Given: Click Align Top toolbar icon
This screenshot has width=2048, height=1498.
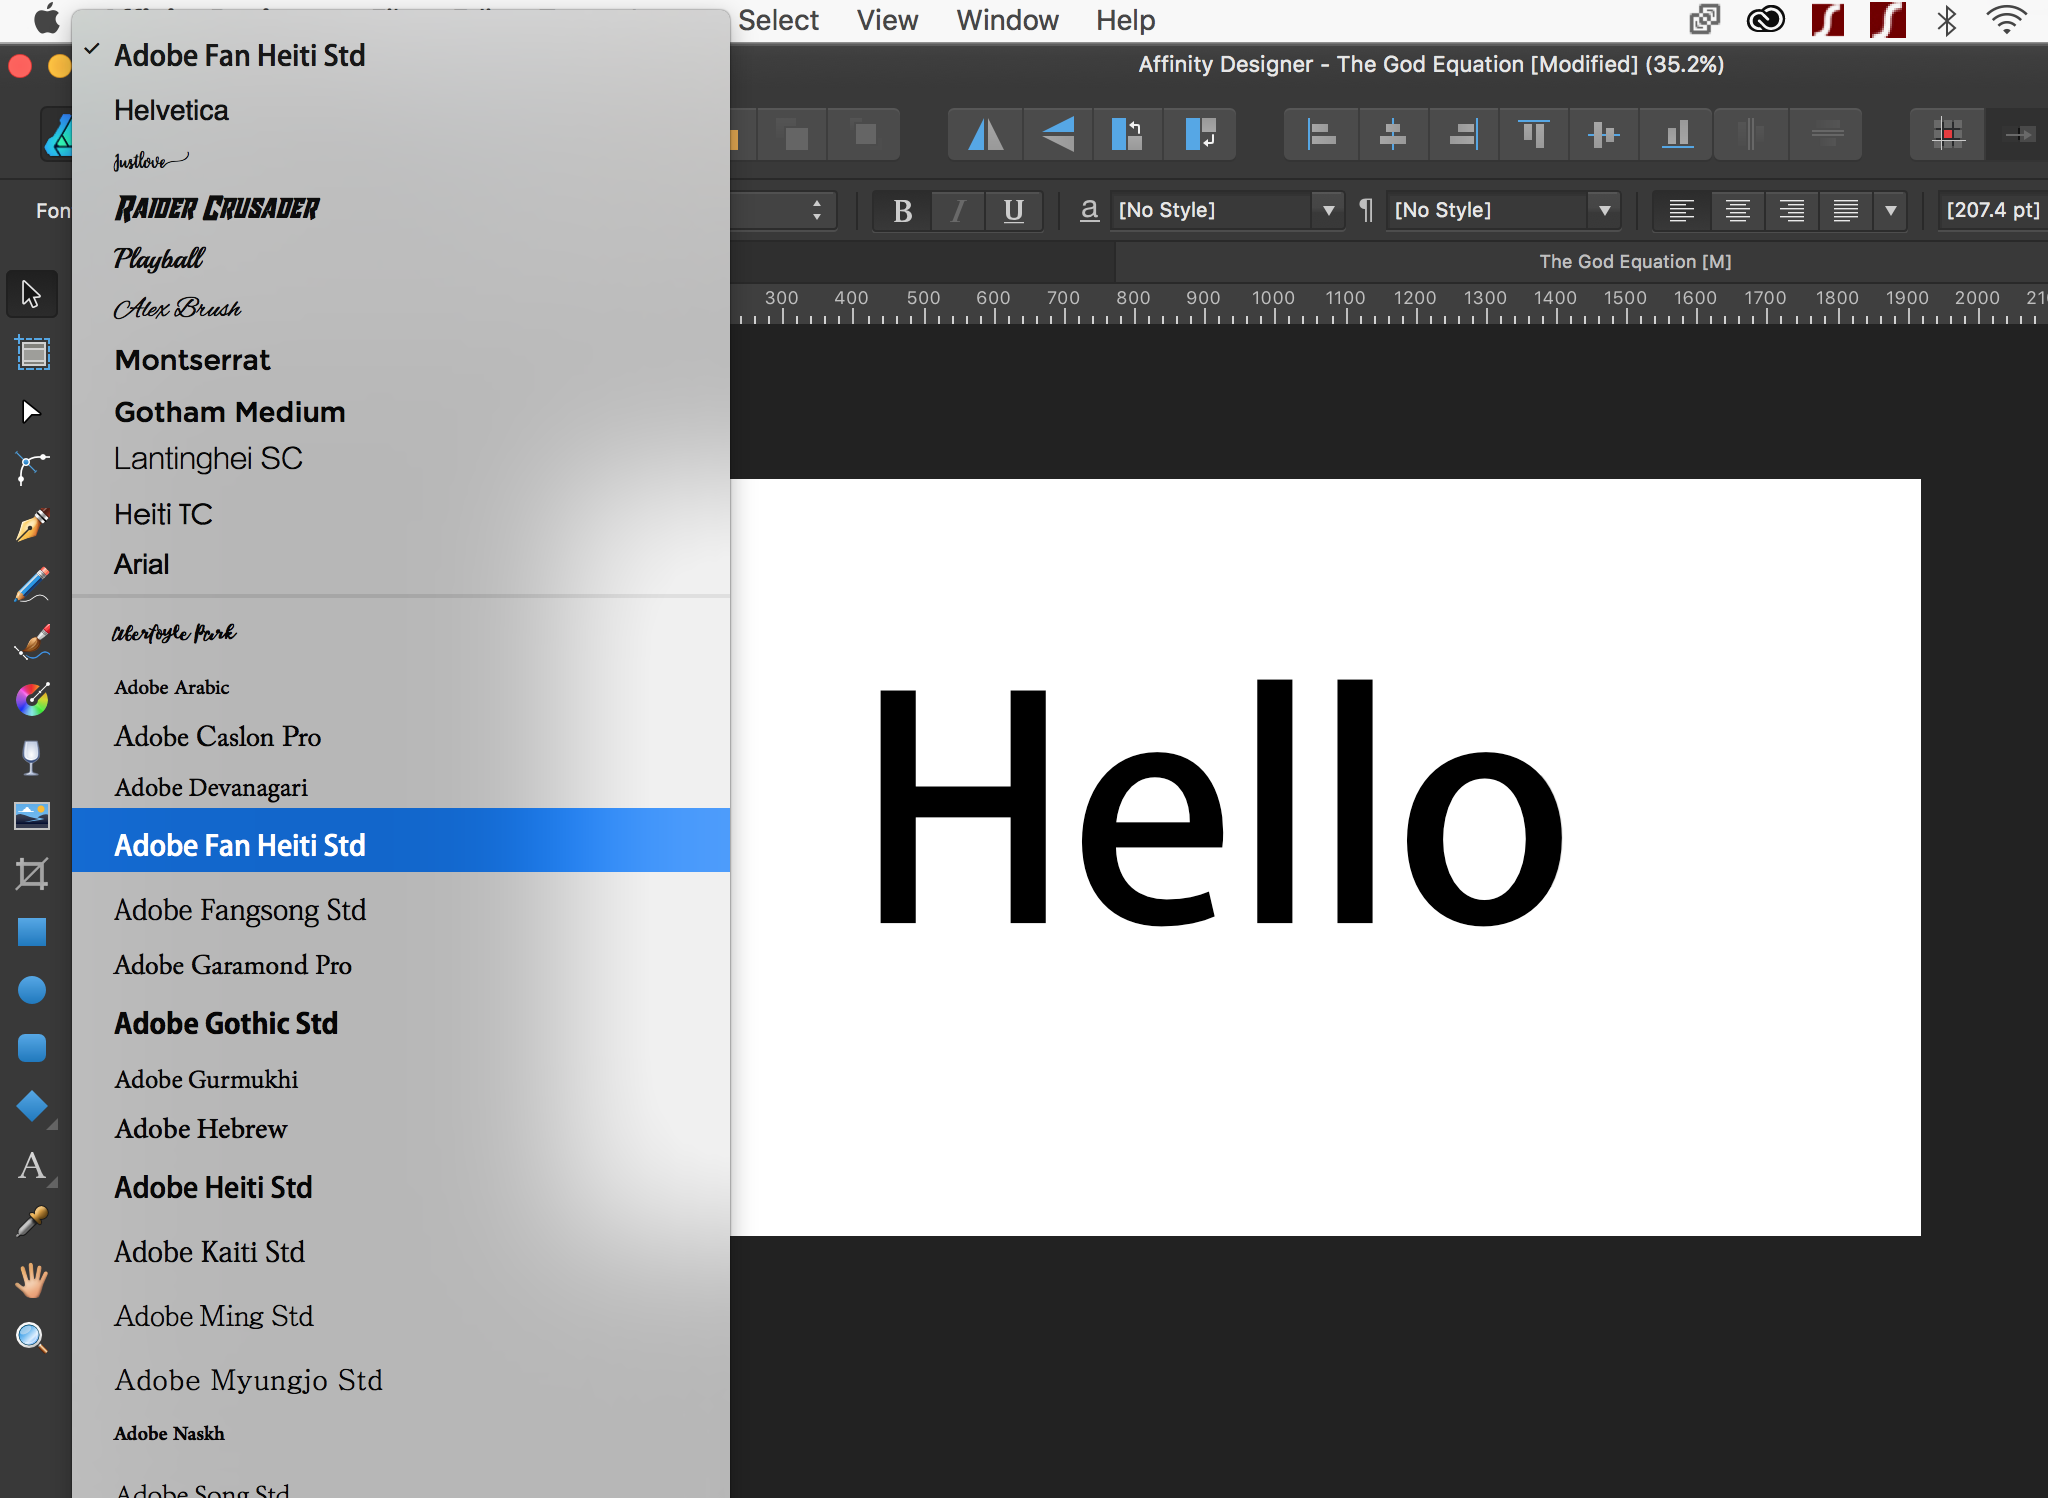Looking at the screenshot, I should click(x=1533, y=134).
